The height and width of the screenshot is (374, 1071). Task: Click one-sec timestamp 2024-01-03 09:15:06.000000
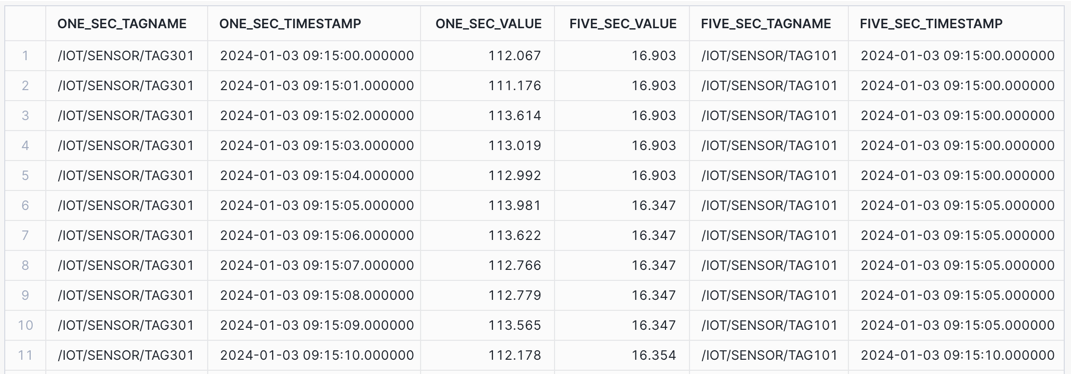click(314, 235)
